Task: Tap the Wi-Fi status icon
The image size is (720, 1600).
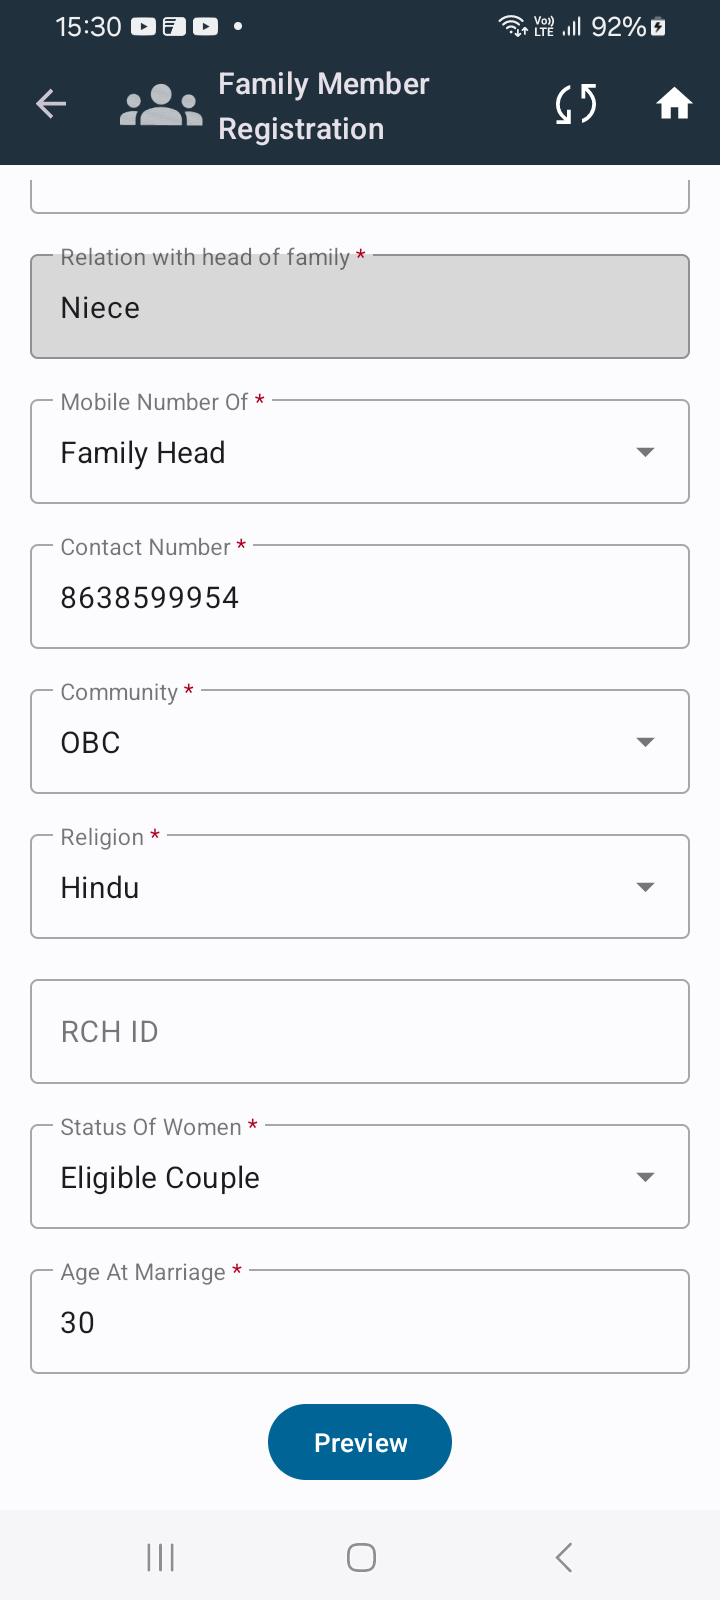Action: click(513, 26)
